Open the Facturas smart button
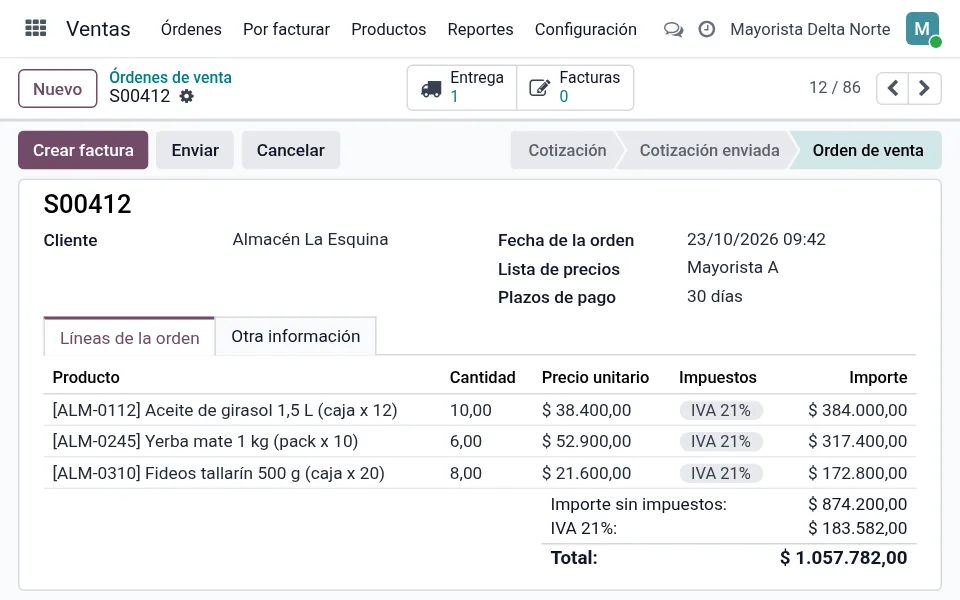This screenshot has height=600, width=960. point(575,88)
